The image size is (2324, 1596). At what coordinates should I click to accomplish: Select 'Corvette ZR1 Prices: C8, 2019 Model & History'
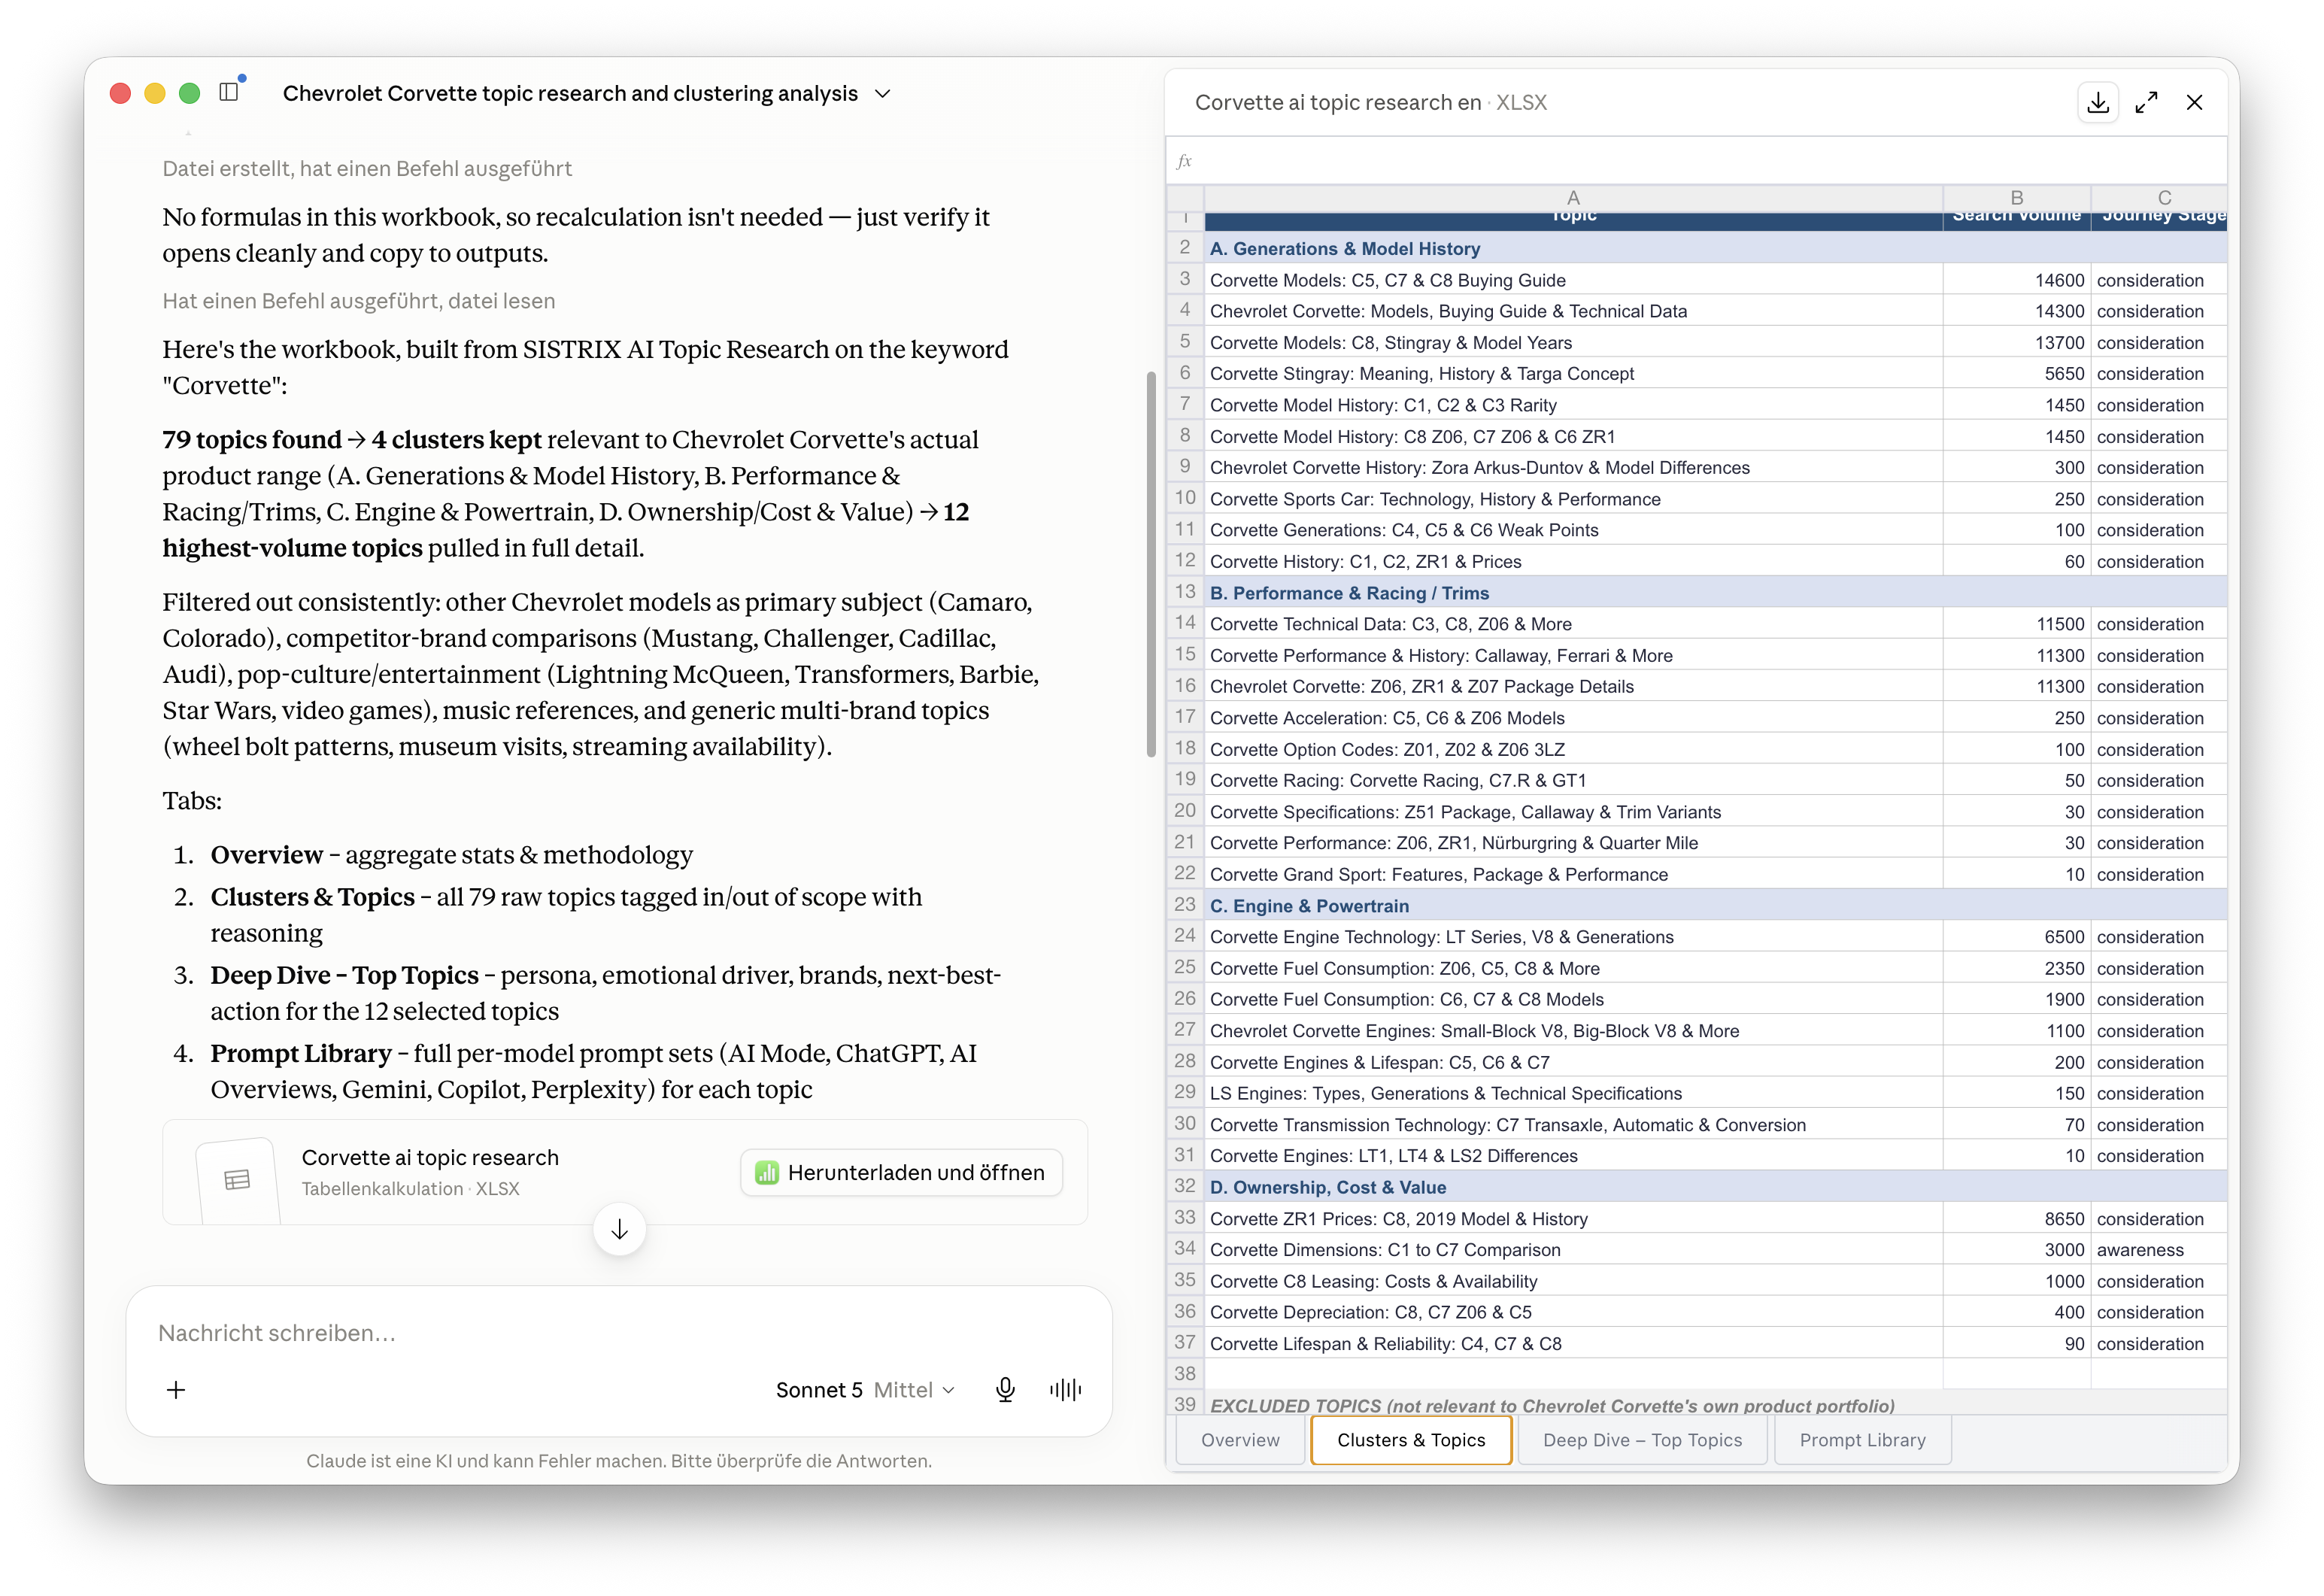tap(1573, 1219)
